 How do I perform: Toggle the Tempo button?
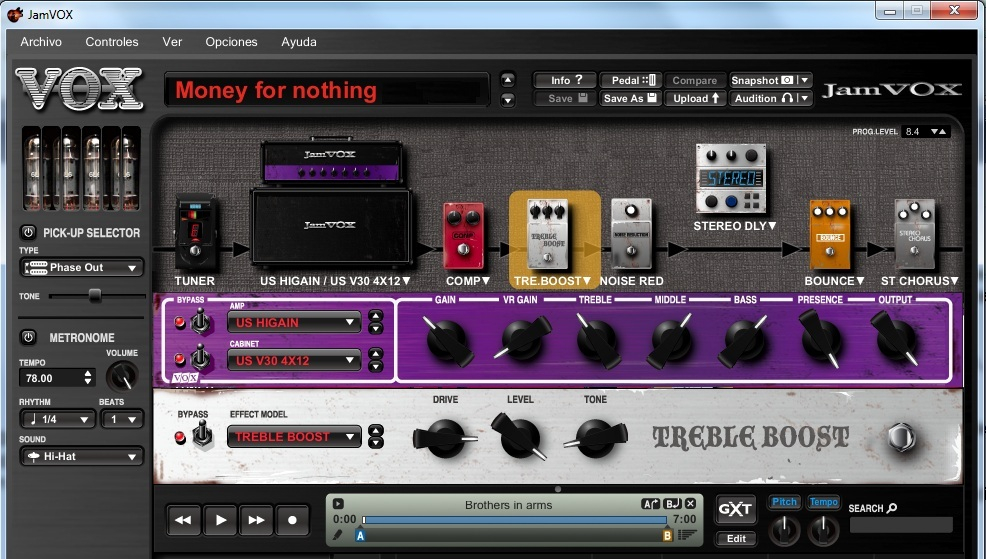[x=824, y=502]
